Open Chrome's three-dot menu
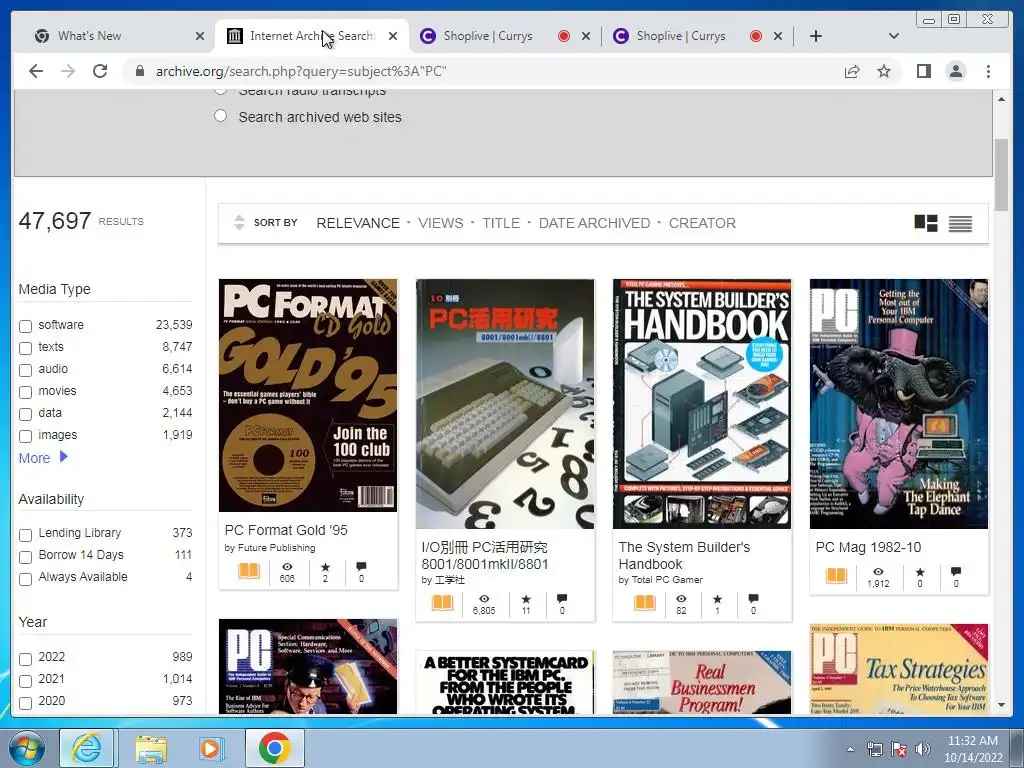Screen dimensions: 1024x768 tap(988, 71)
